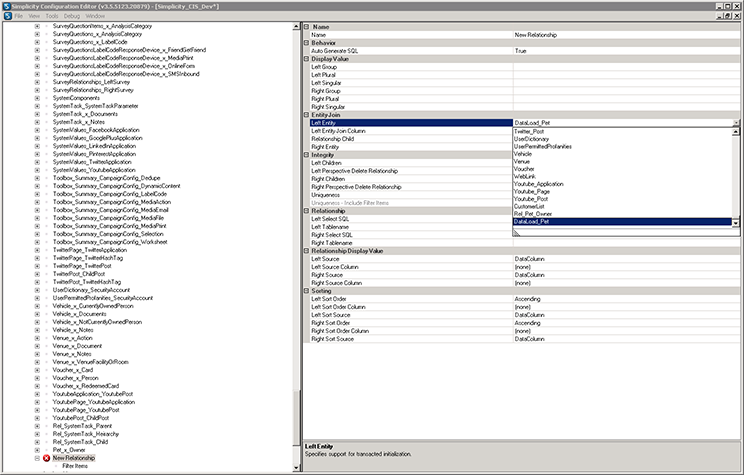Viewport: 744px width, 475px height.
Task: Click the dropdown list scroll-down arrow
Action: pos(735,223)
